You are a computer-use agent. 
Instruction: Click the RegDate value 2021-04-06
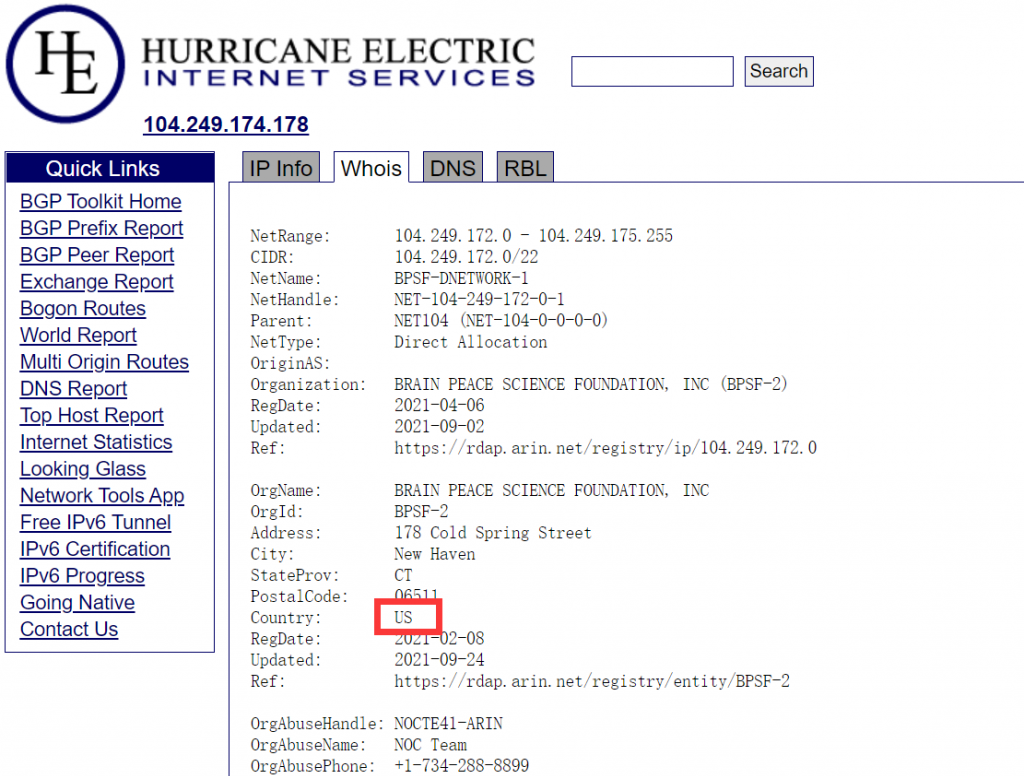click(440, 406)
